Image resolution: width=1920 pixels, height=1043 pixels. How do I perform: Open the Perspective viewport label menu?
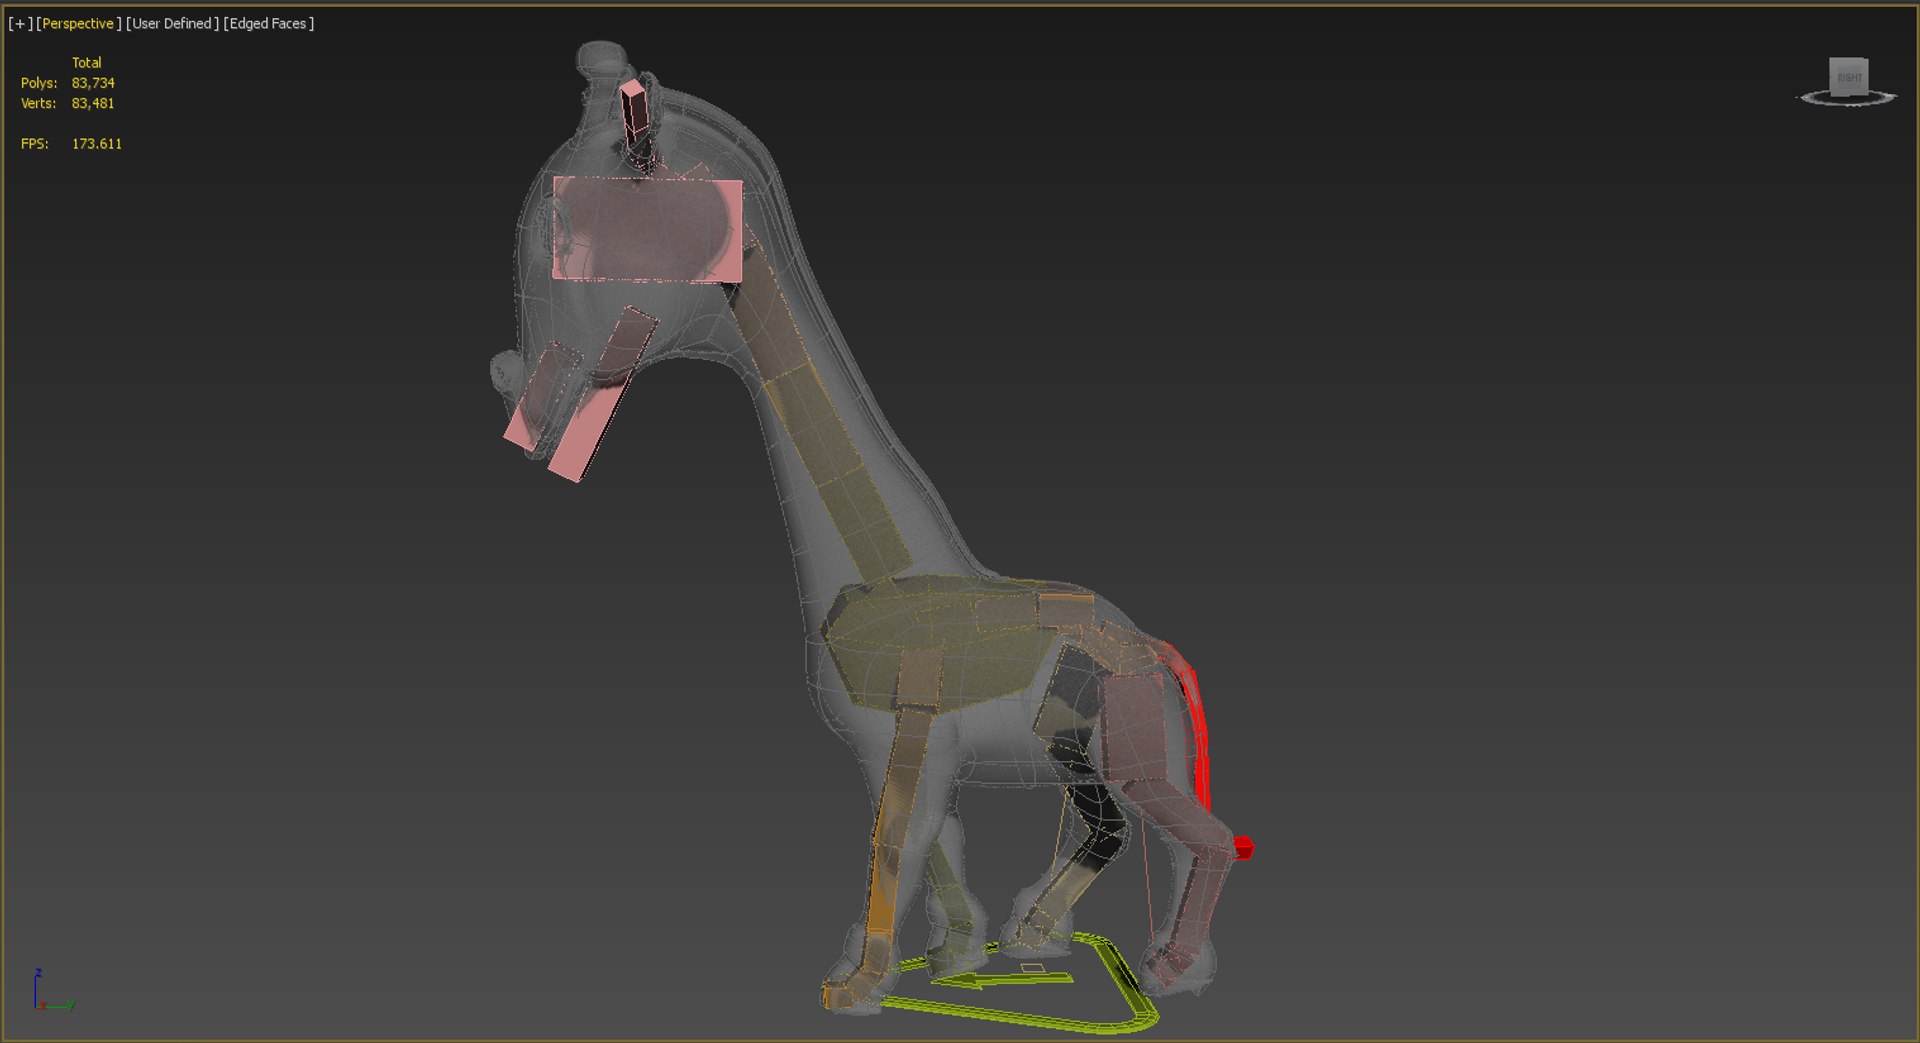tap(78, 23)
